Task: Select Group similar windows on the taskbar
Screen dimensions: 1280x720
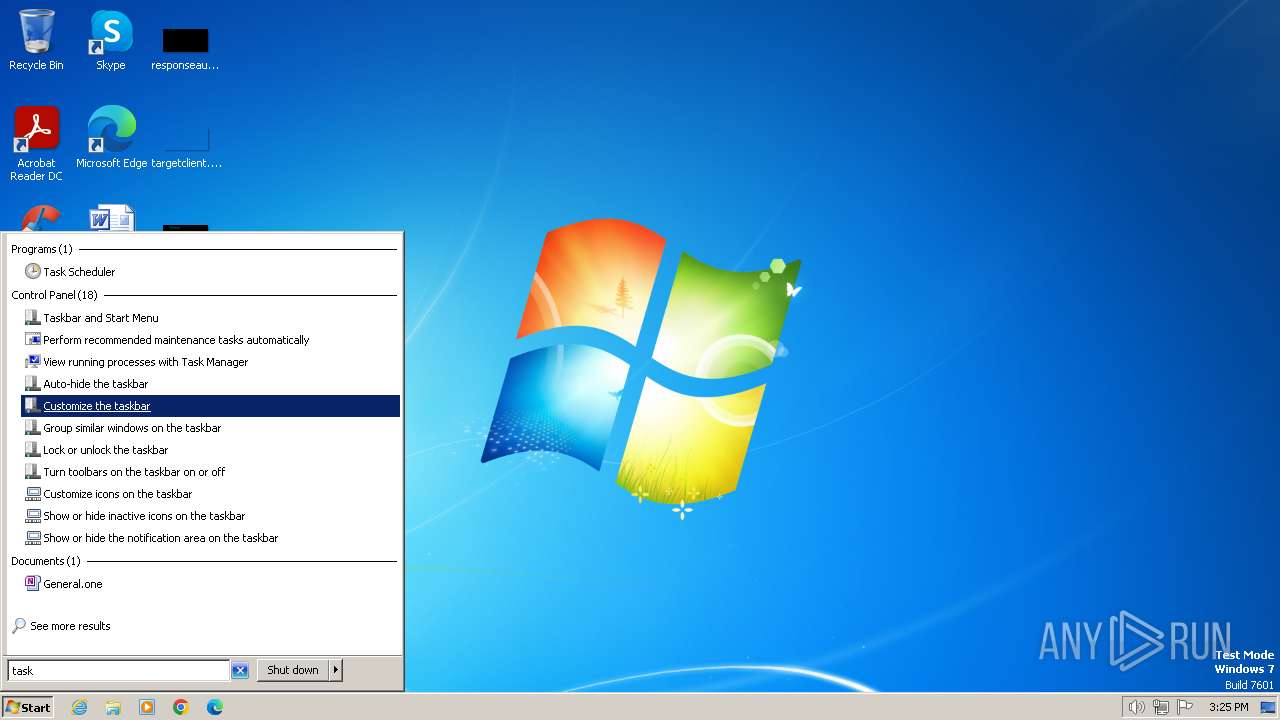Action: (x=210, y=428)
